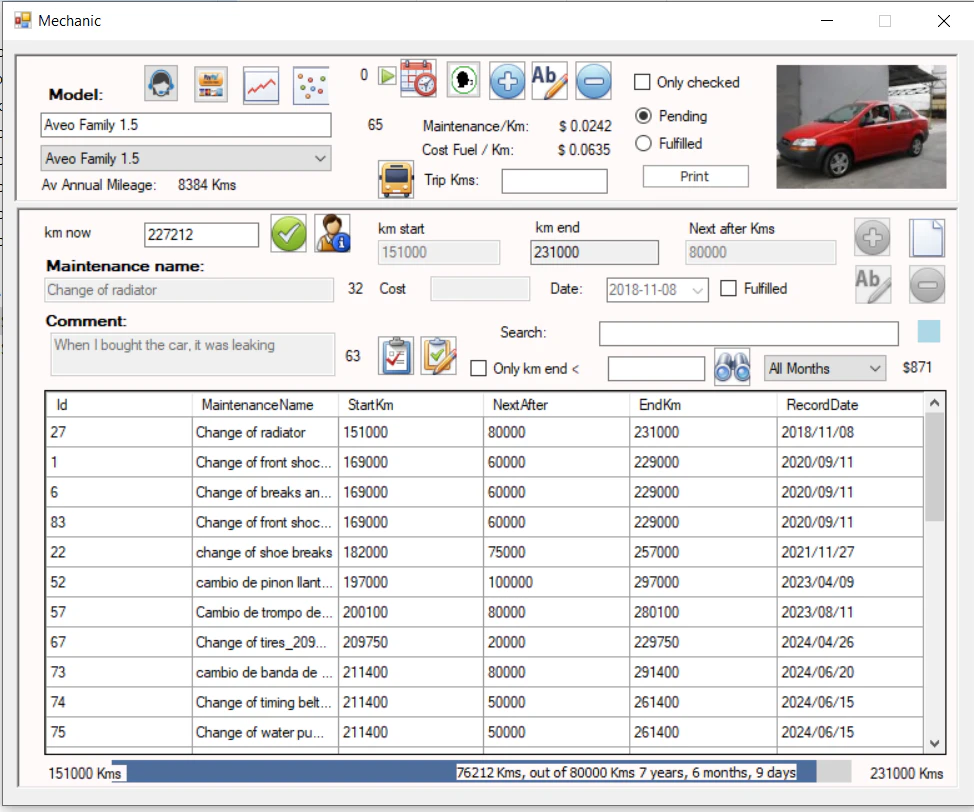
Task: Click the table scrollbar down arrow
Action: point(934,743)
